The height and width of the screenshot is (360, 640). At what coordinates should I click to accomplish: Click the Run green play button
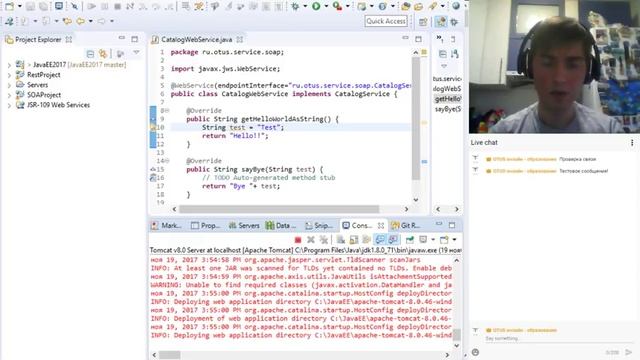(x=316, y=6)
